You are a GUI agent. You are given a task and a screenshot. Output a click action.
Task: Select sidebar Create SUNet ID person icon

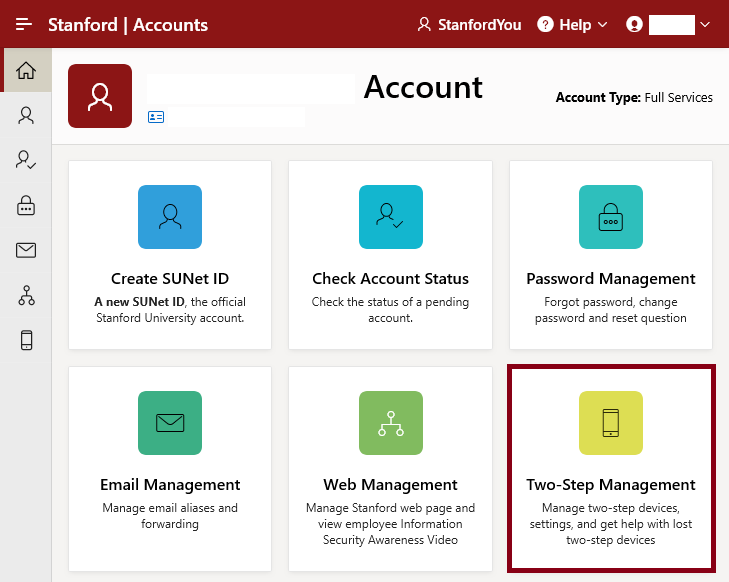pyautogui.click(x=26, y=115)
